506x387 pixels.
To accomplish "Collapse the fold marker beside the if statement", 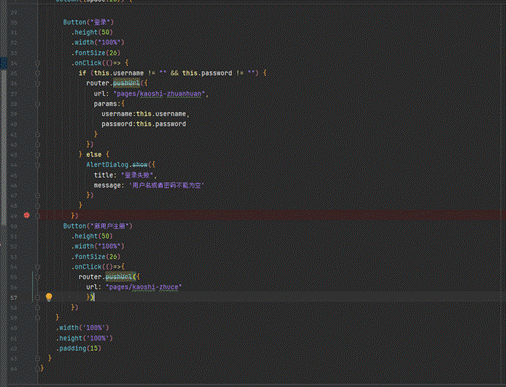I will pos(37,73).
